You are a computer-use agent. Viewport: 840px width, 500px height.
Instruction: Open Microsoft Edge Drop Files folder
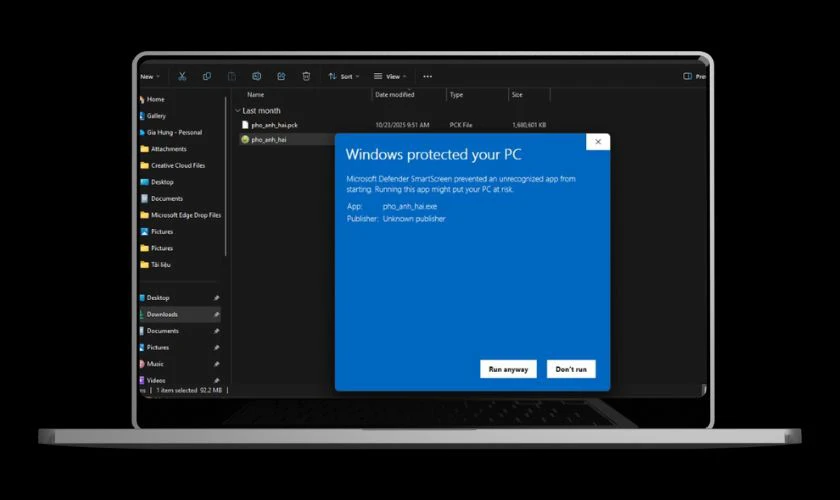click(x=185, y=215)
